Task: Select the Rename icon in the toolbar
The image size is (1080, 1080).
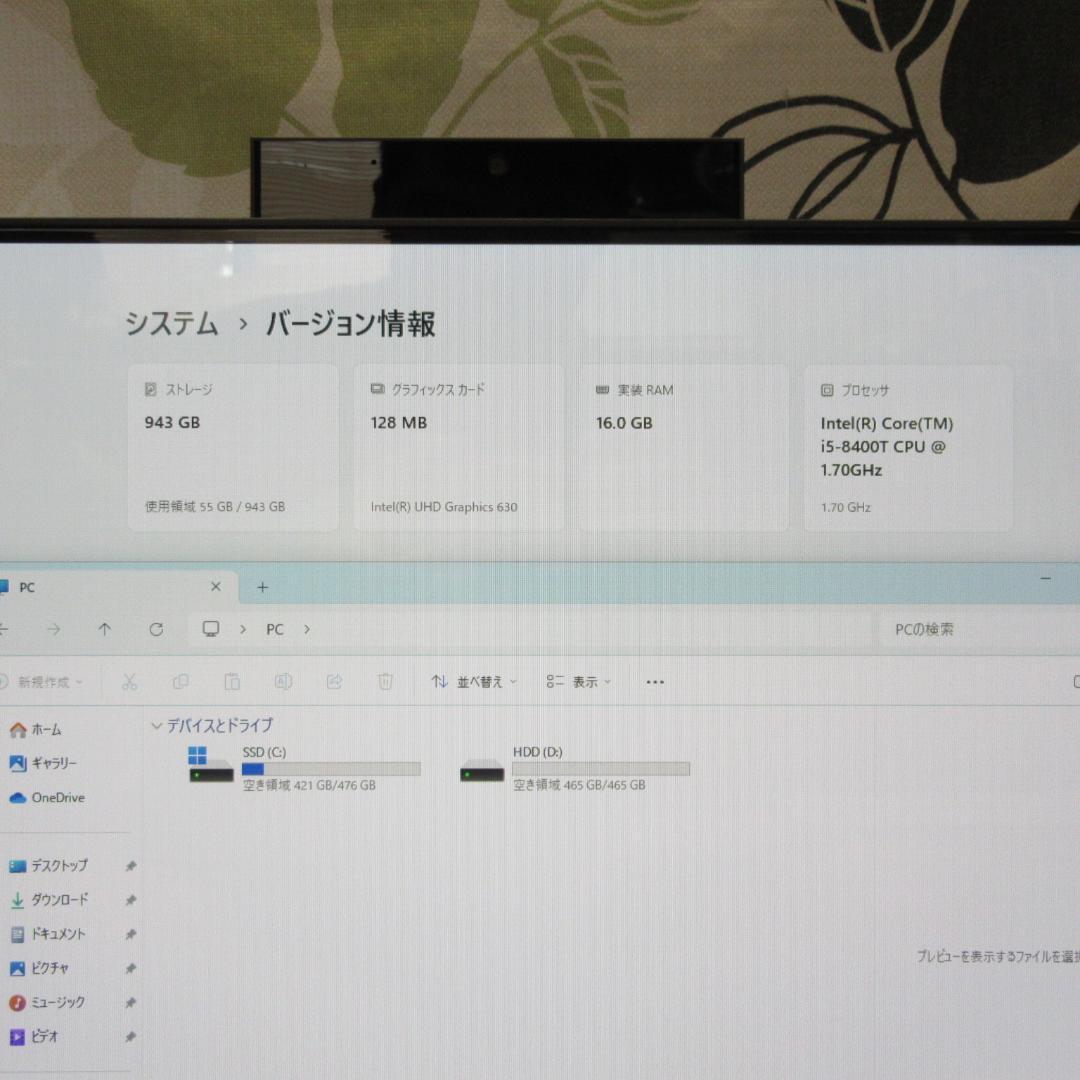Action: click(284, 681)
